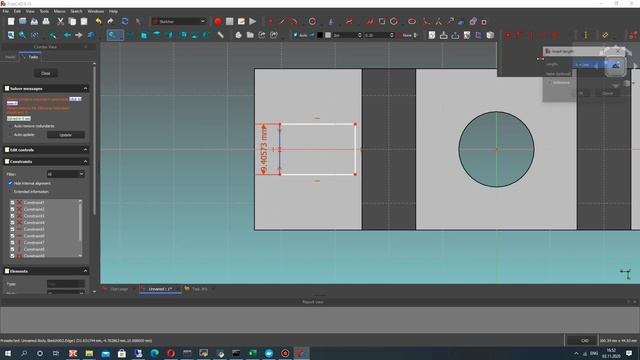Click the gray face color swatch
The width and height of the screenshot is (640, 360).
pos(328,36)
